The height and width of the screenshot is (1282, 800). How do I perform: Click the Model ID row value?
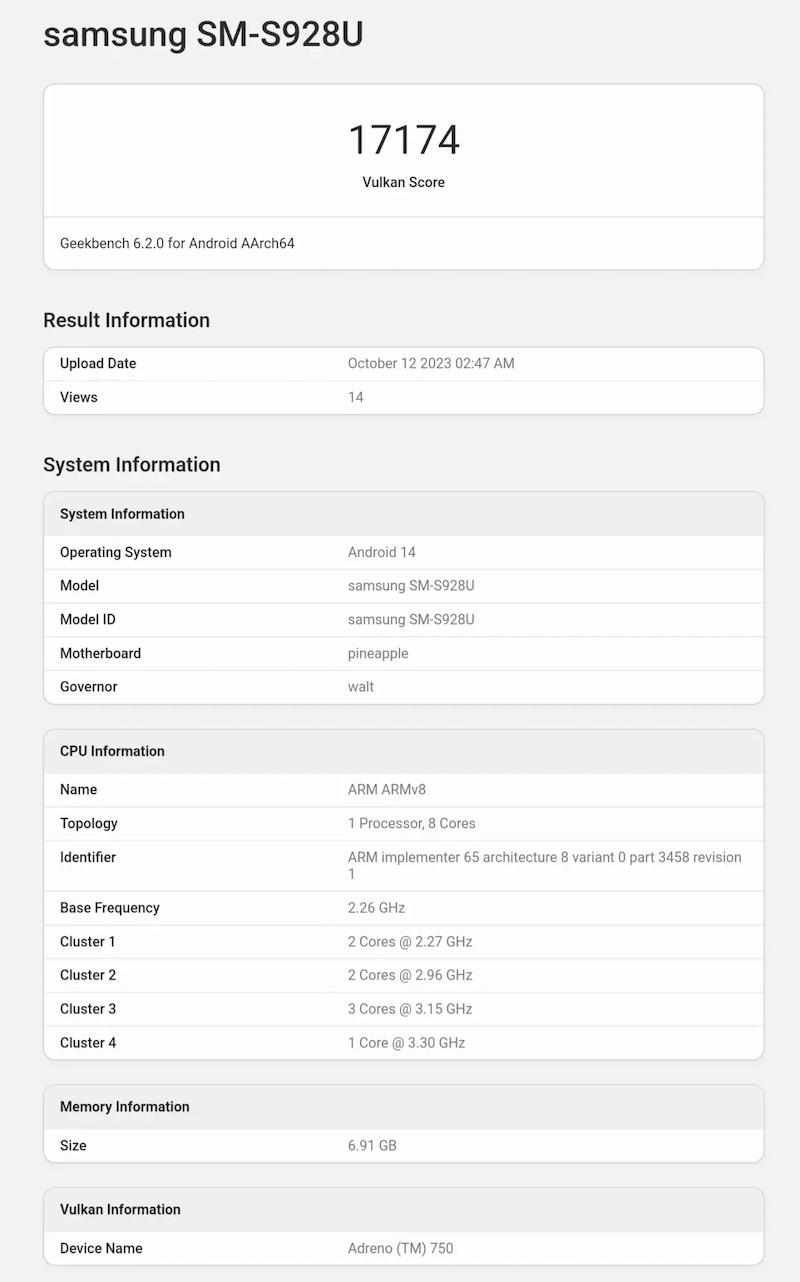click(411, 619)
